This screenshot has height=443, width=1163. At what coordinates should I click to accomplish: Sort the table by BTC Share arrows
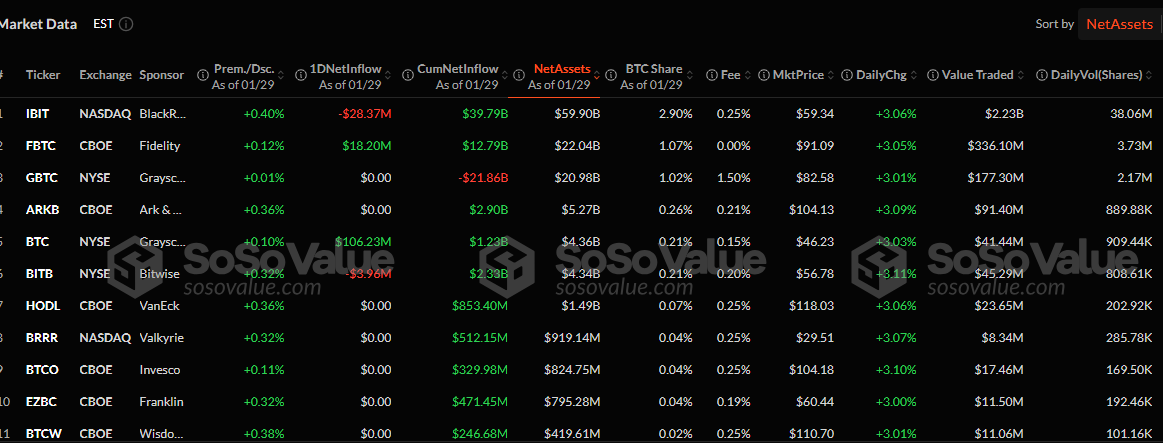[x=691, y=75]
